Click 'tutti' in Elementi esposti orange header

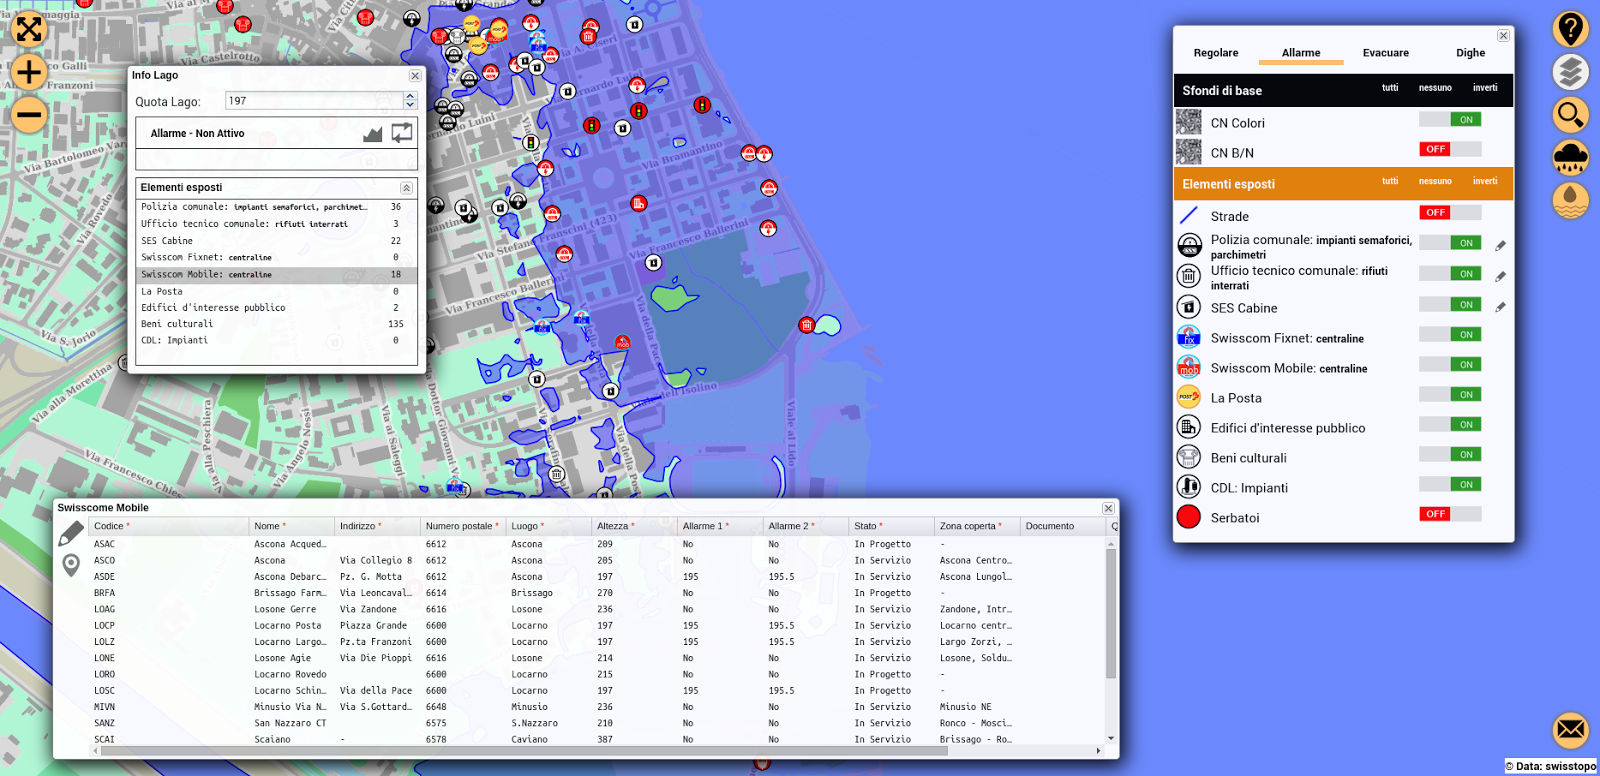(x=1390, y=181)
